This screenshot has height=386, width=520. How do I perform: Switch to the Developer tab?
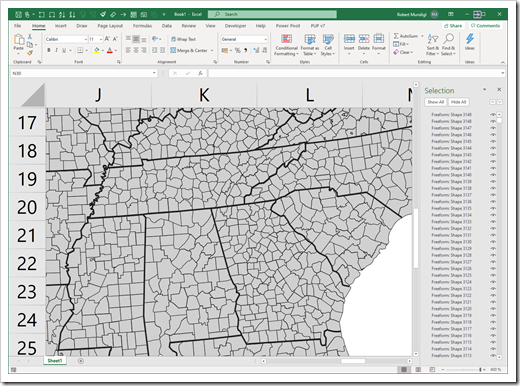pyautogui.click(x=235, y=26)
